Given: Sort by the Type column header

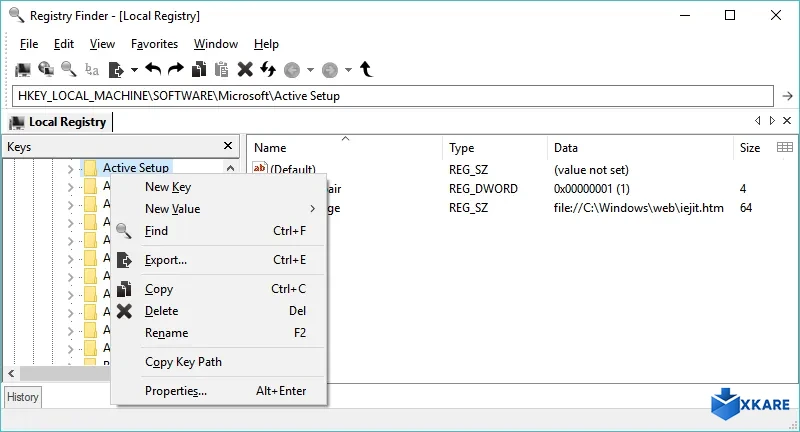Looking at the screenshot, I should coord(495,147).
